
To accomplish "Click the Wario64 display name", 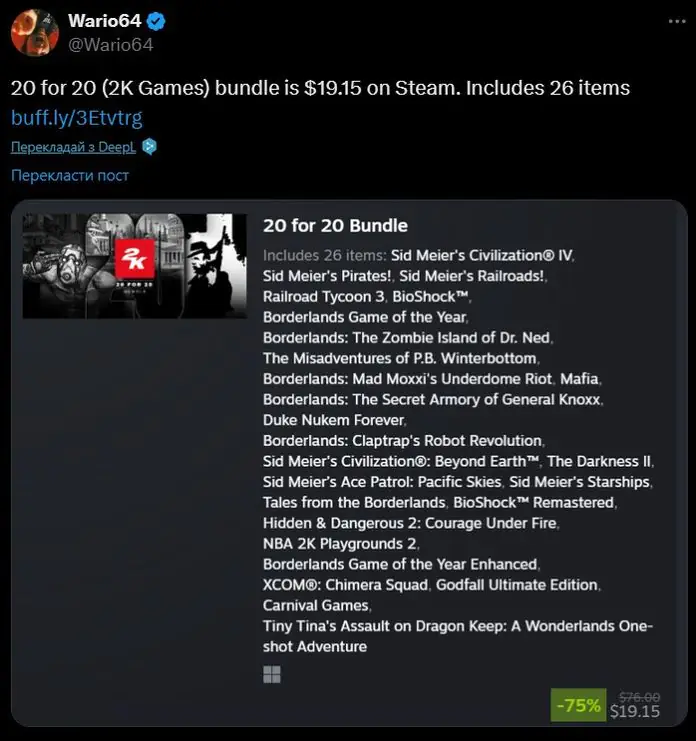I will pyautogui.click(x=104, y=21).
